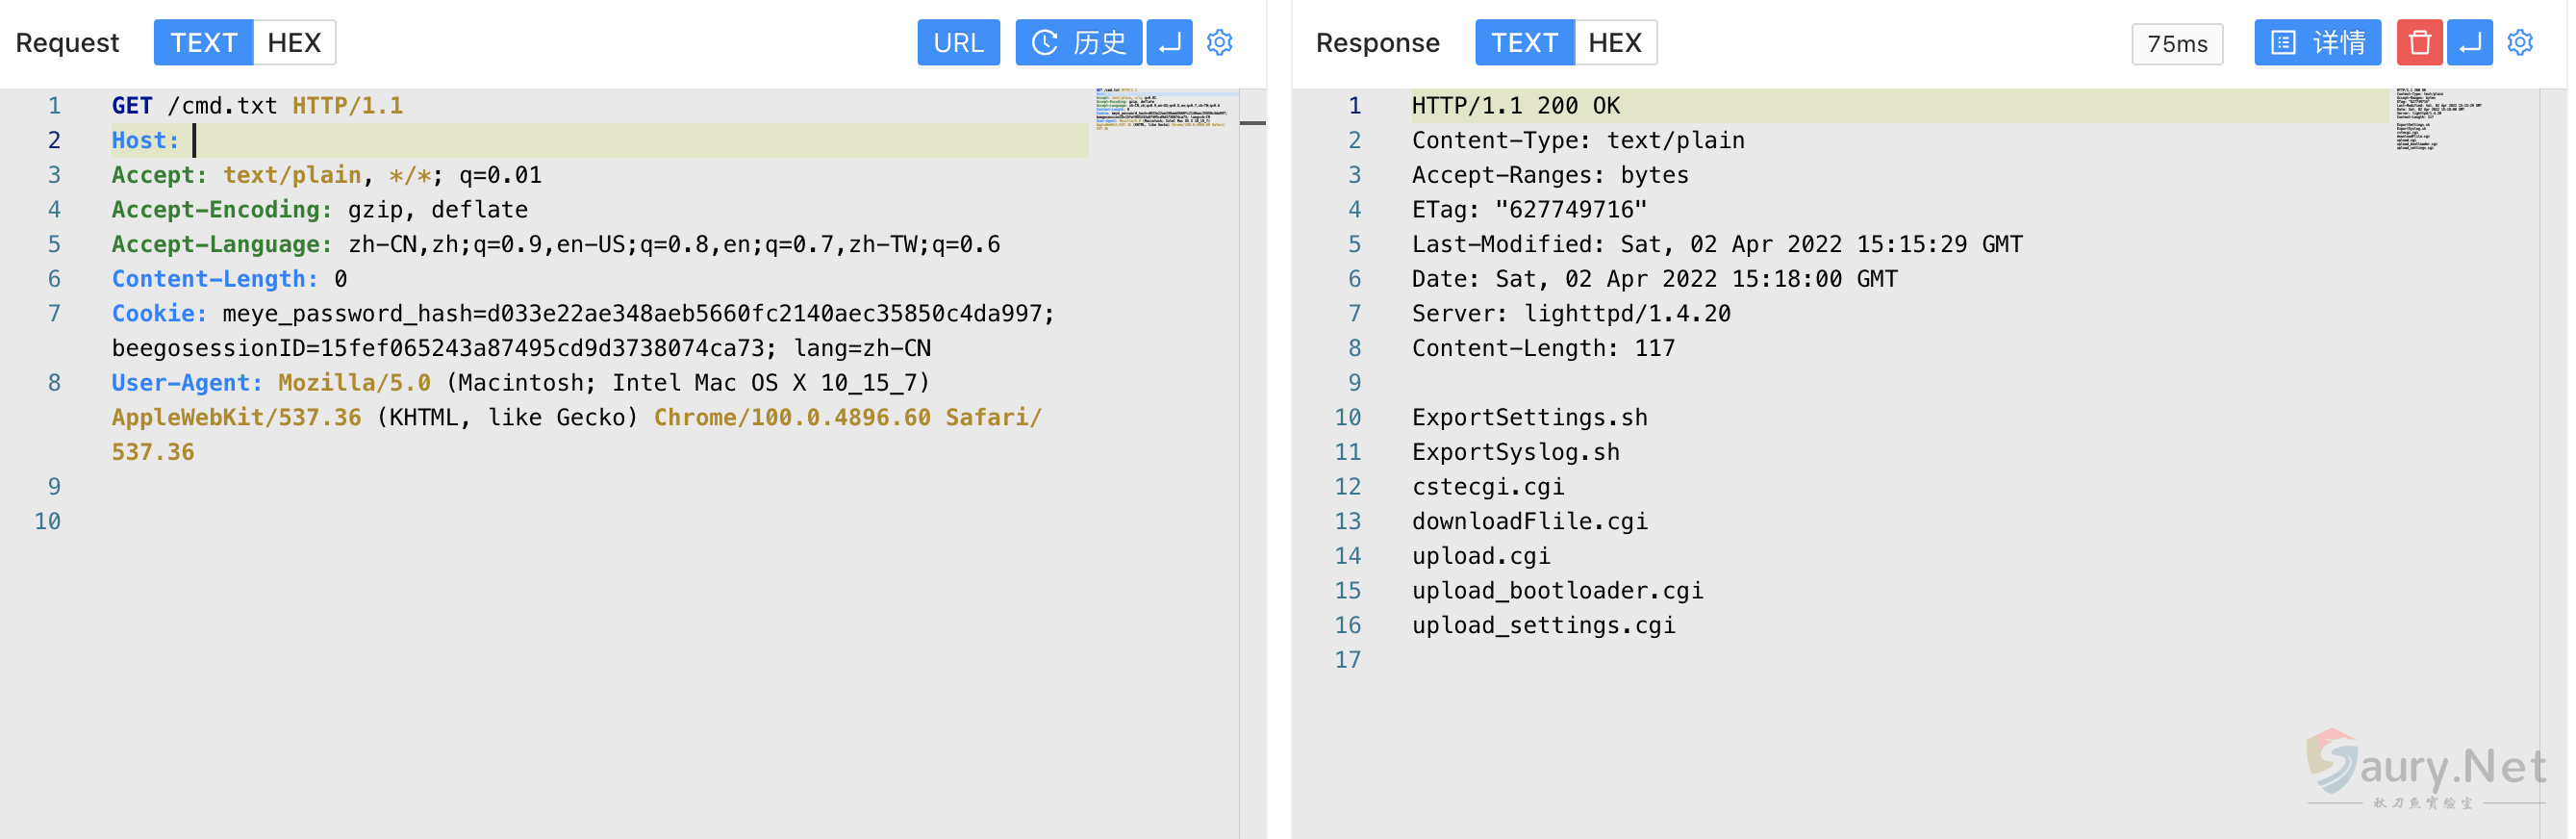Switch response view to HEX
This screenshot has height=839, width=2576.
pos(1614,43)
